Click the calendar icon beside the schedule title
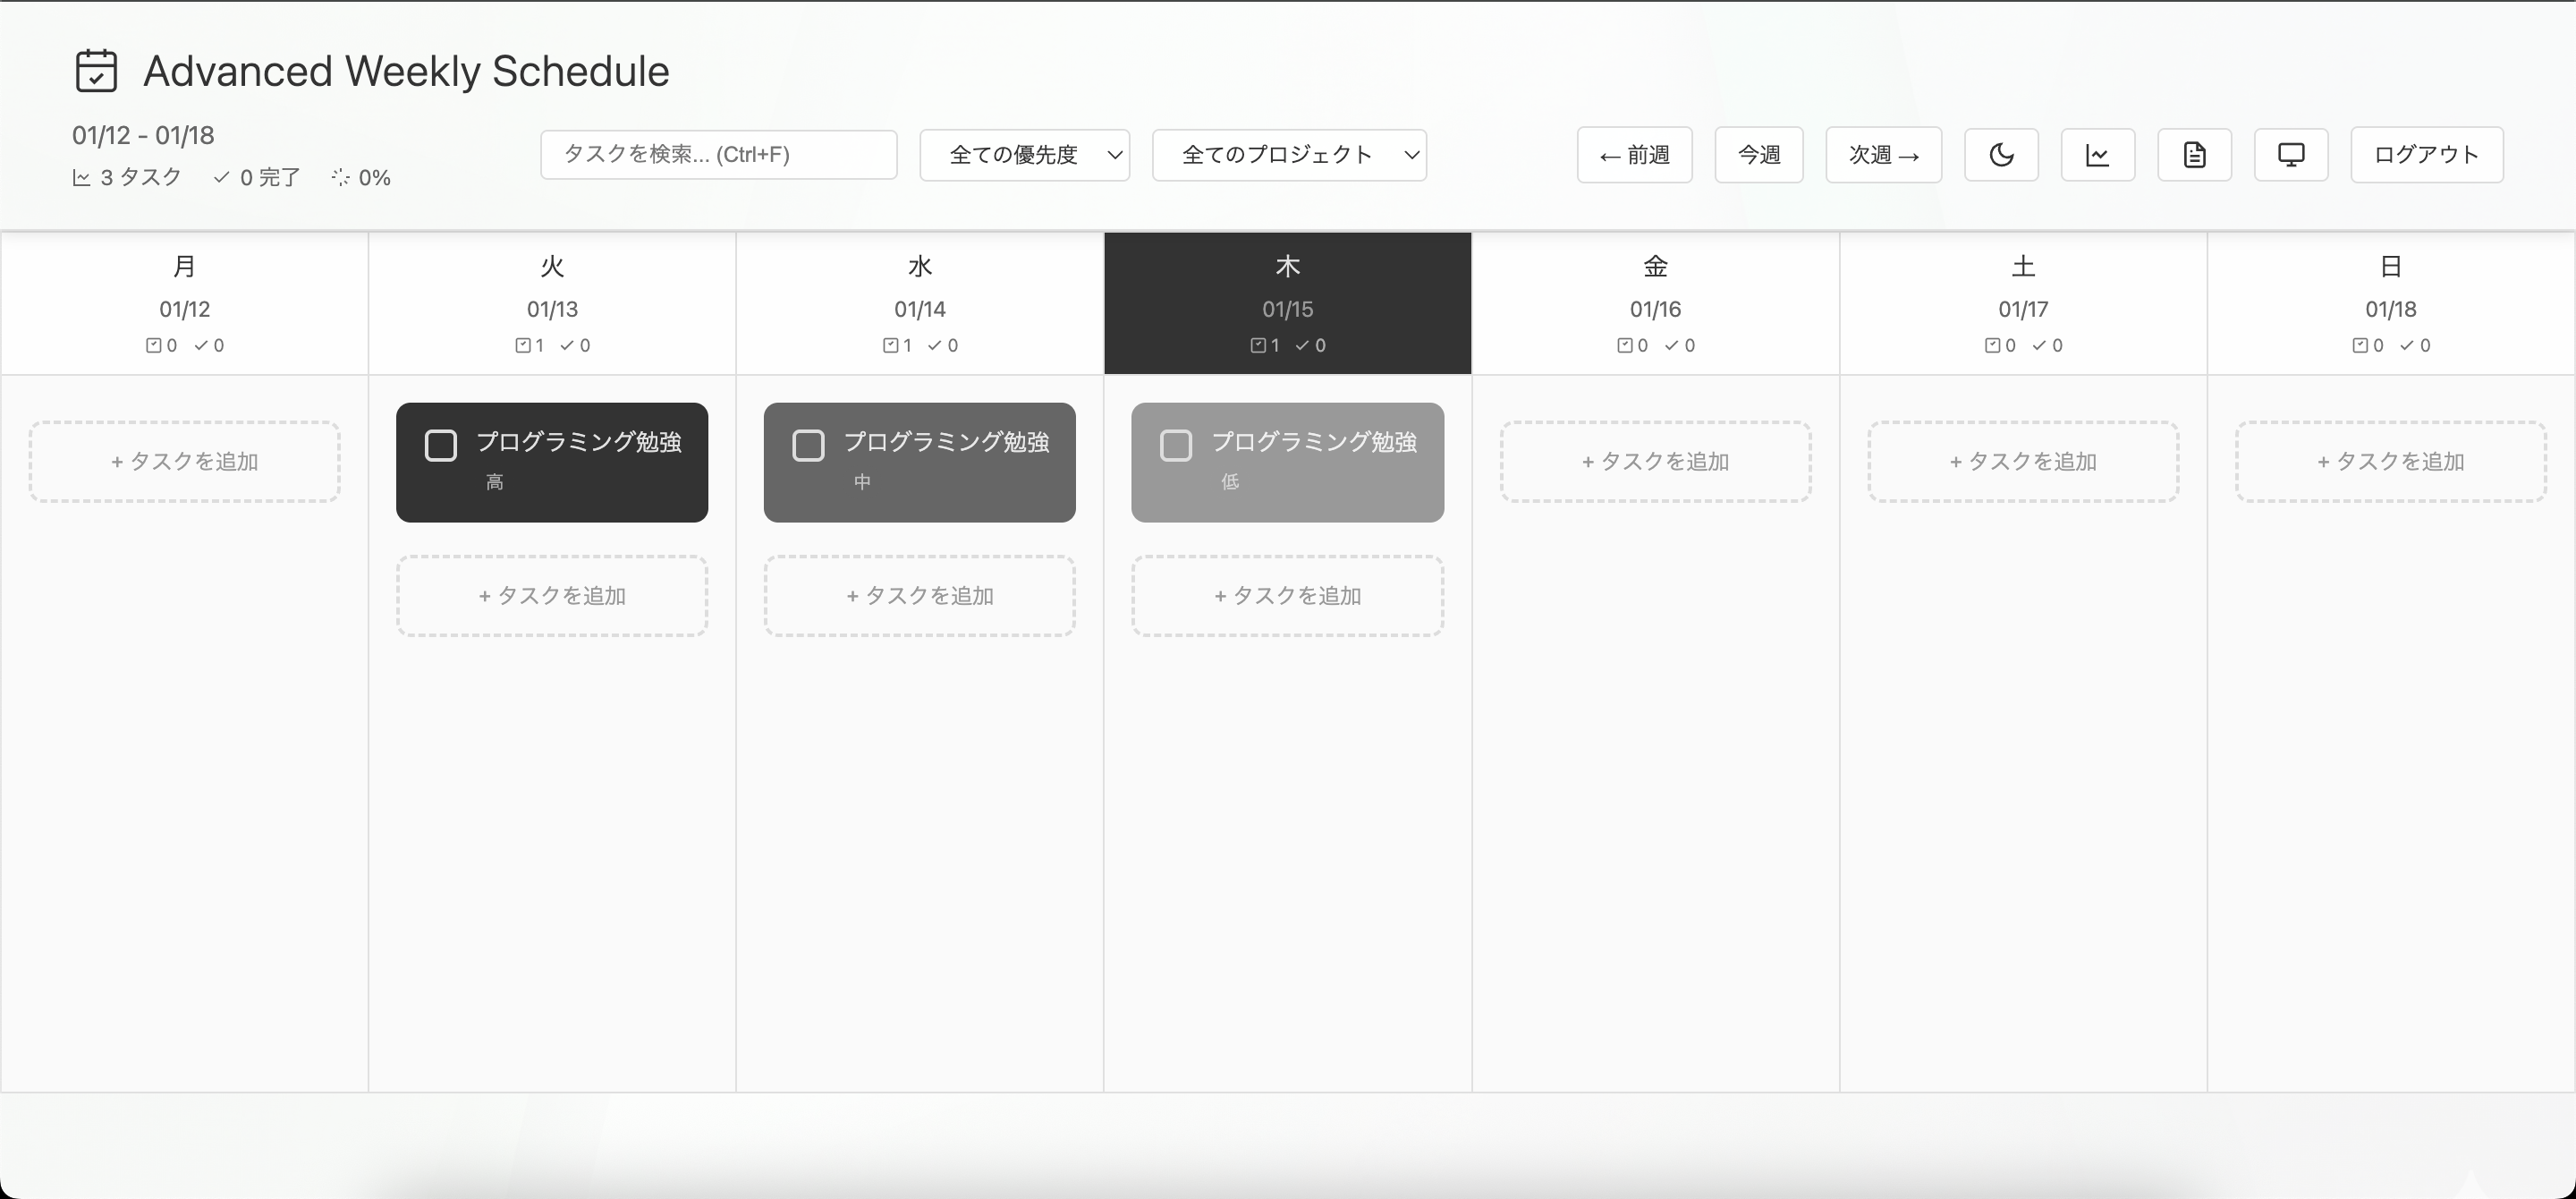Image resolution: width=2576 pixels, height=1199 pixels. 95,70
